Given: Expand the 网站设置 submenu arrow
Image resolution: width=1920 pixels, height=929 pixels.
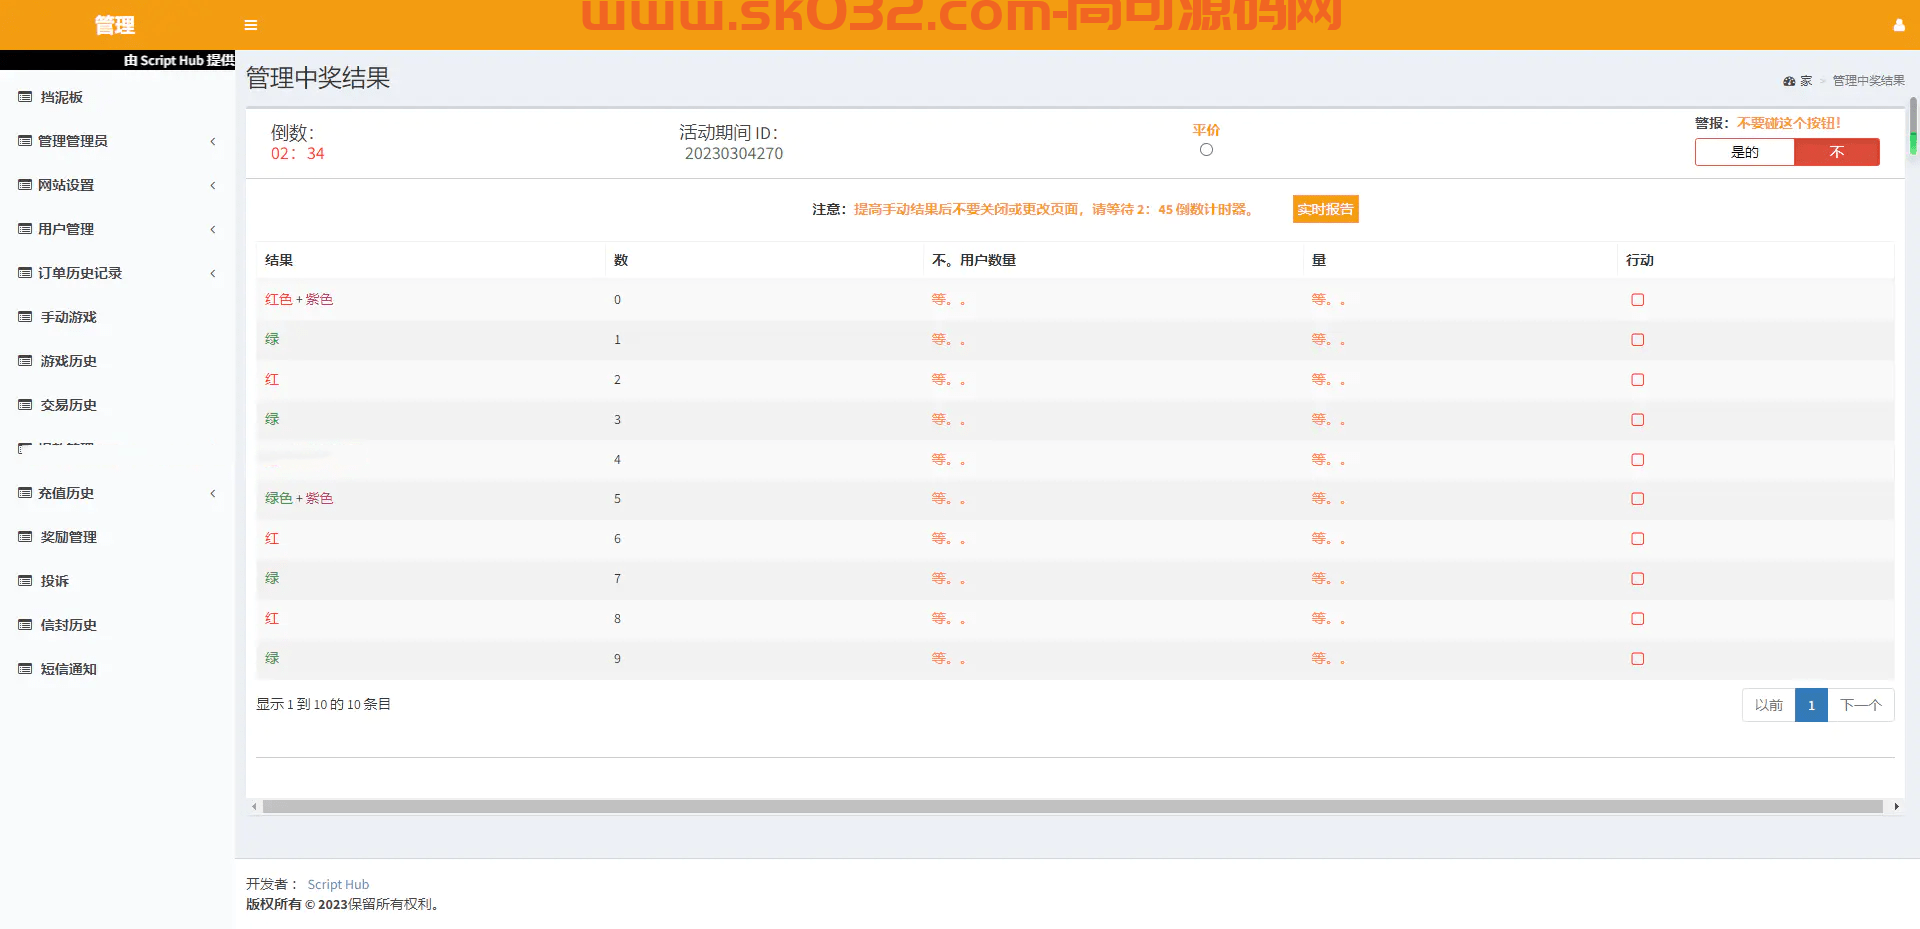Looking at the screenshot, I should pyautogui.click(x=213, y=186).
